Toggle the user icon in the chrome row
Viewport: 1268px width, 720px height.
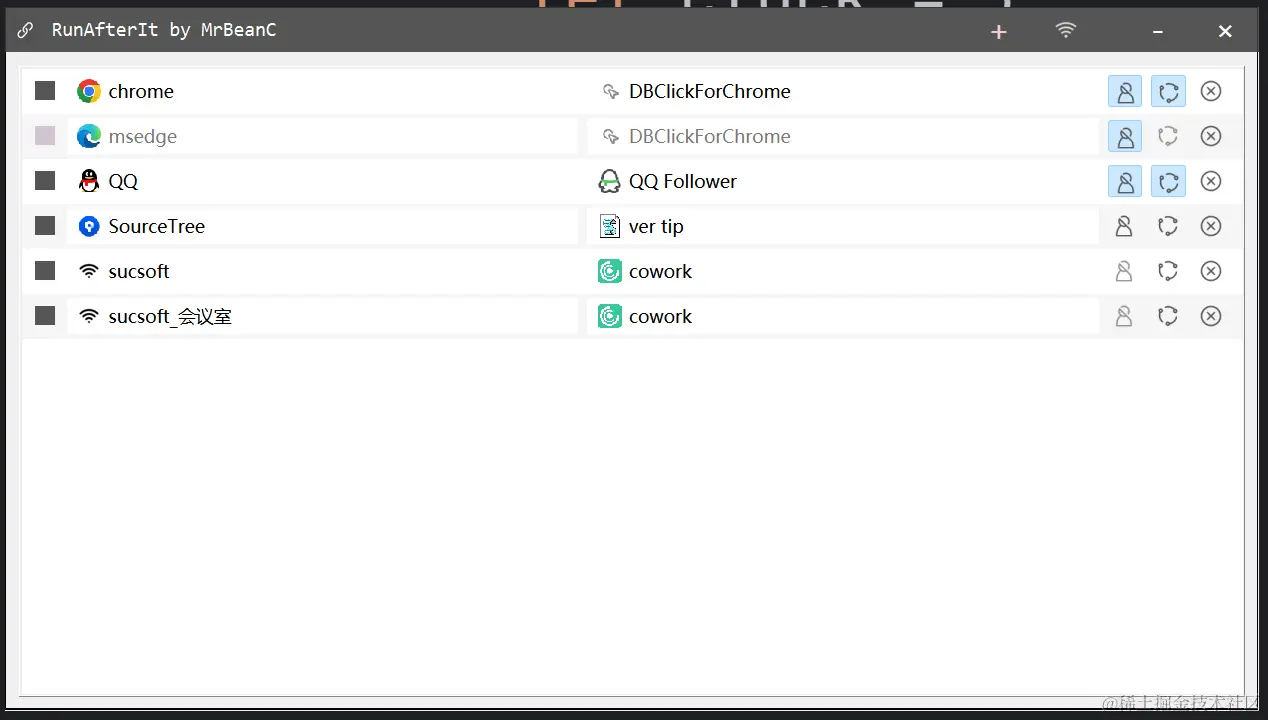[x=1125, y=91]
